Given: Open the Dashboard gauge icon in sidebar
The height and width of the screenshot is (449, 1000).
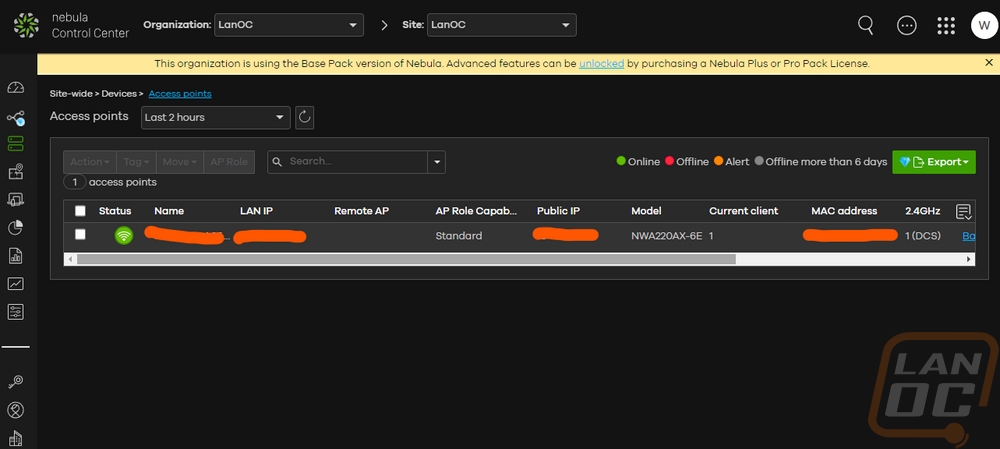Looking at the screenshot, I should (x=15, y=87).
